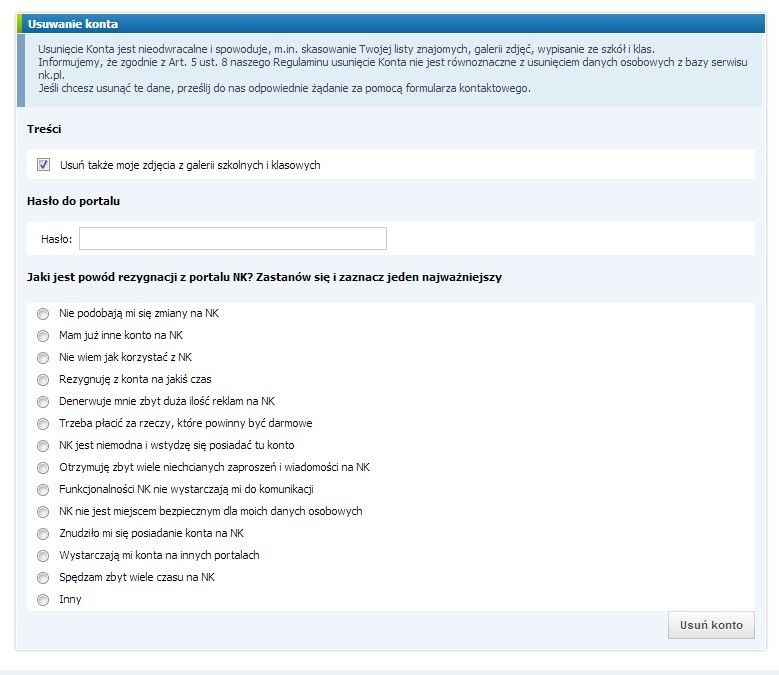Select 'NK jest niemodna' radio option
This screenshot has height=675, width=779.
43,446
